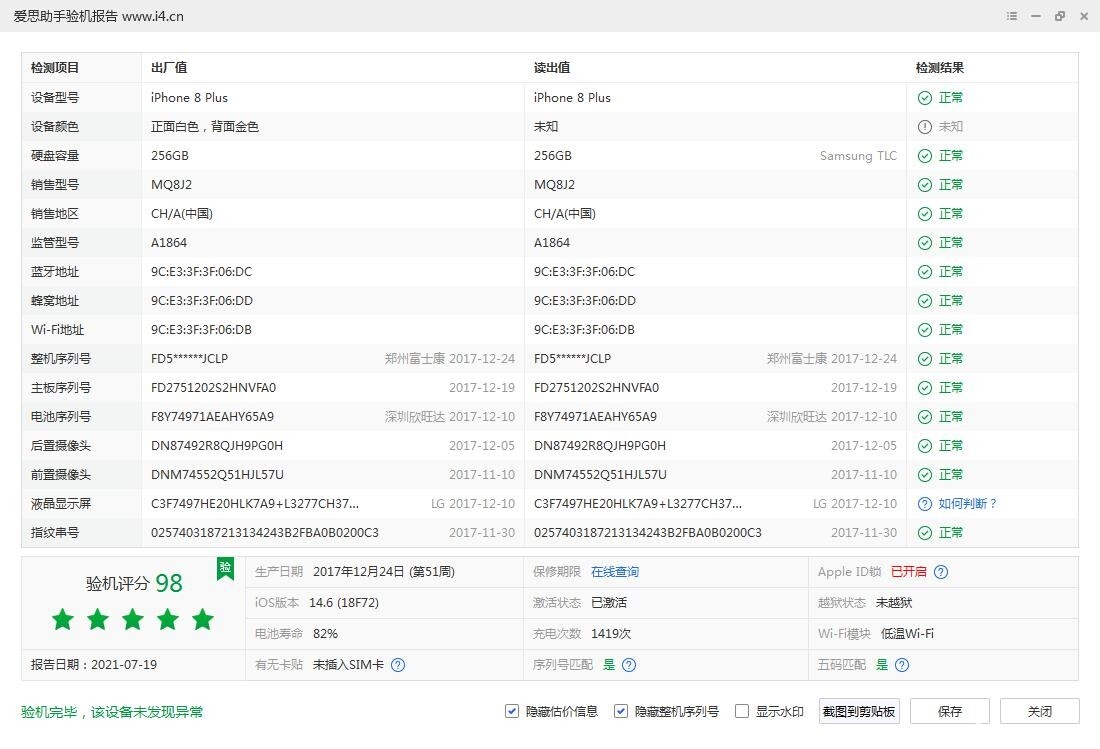Click the green check icon in Wi-Fi地址 row

pos(925,330)
